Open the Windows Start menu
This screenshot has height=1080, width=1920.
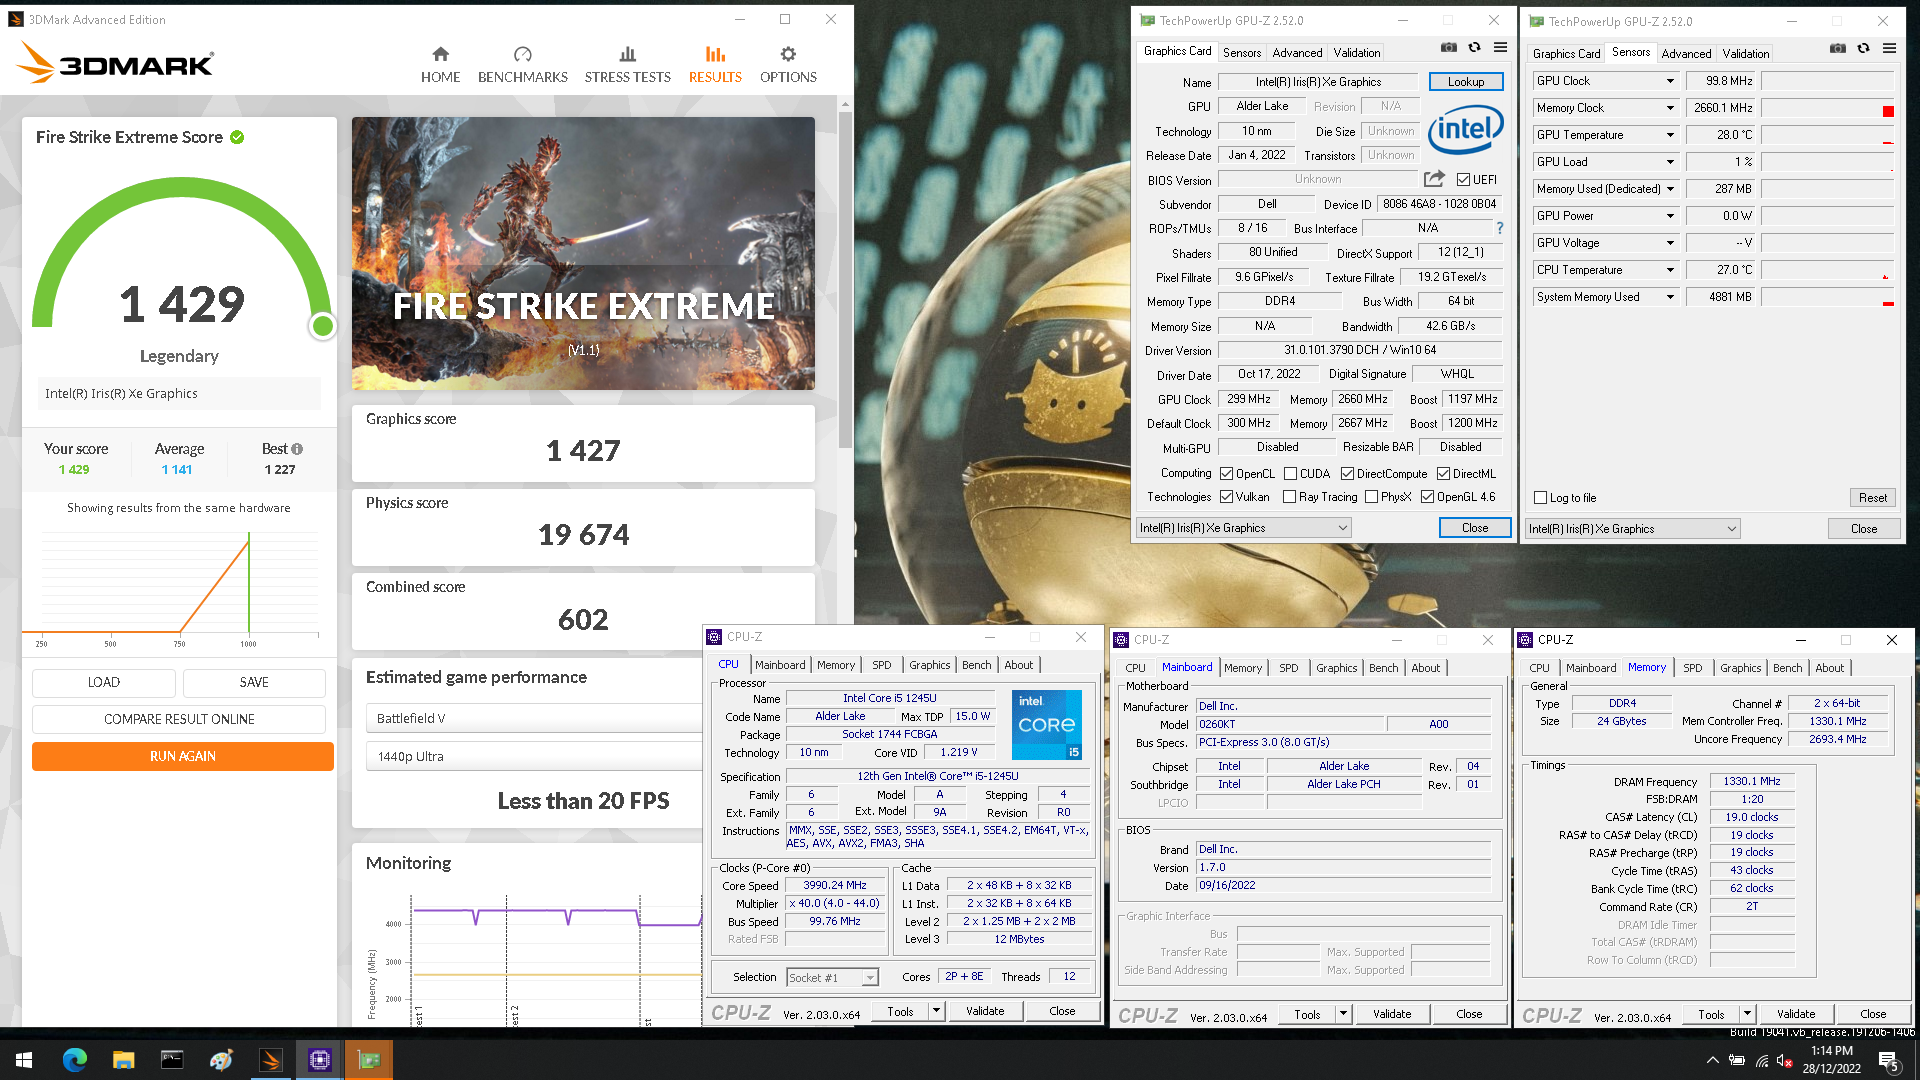24,1060
